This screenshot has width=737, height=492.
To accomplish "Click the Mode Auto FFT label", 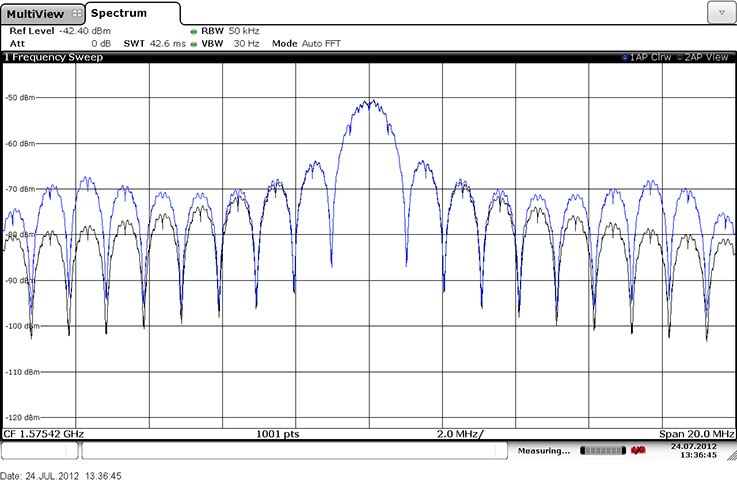I will coord(300,43).
